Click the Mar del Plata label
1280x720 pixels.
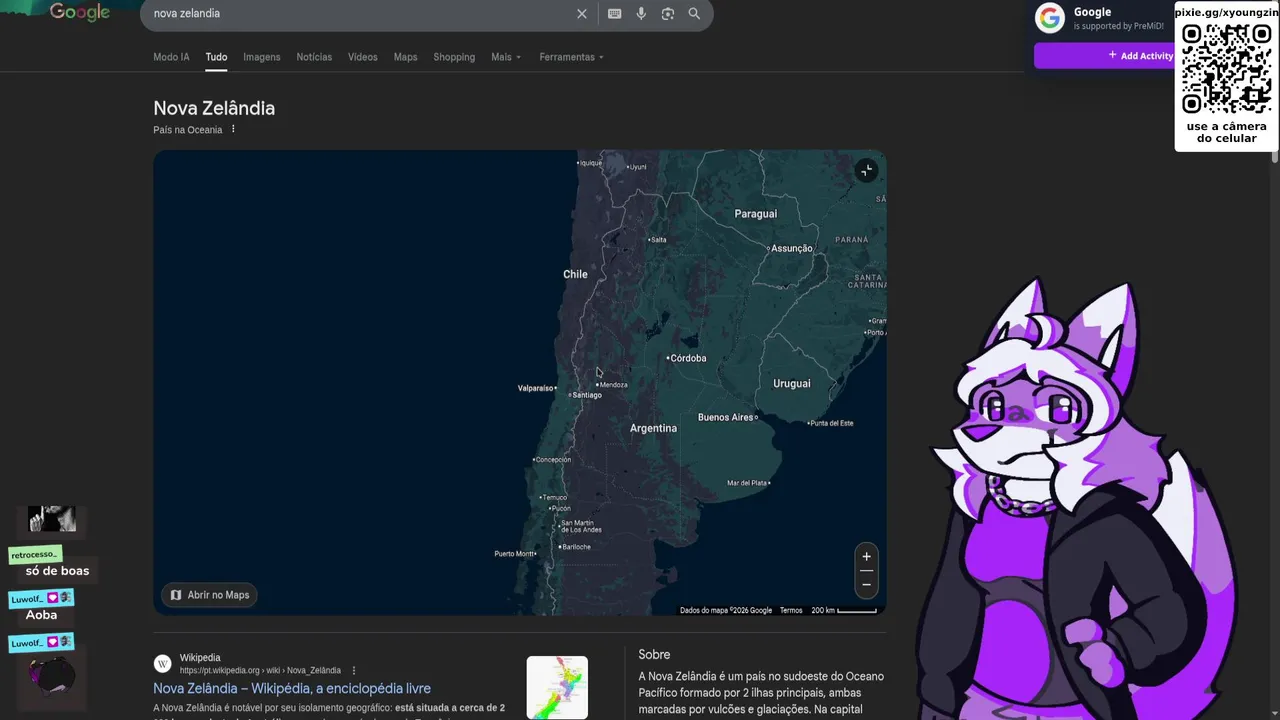pyautogui.click(x=746, y=483)
